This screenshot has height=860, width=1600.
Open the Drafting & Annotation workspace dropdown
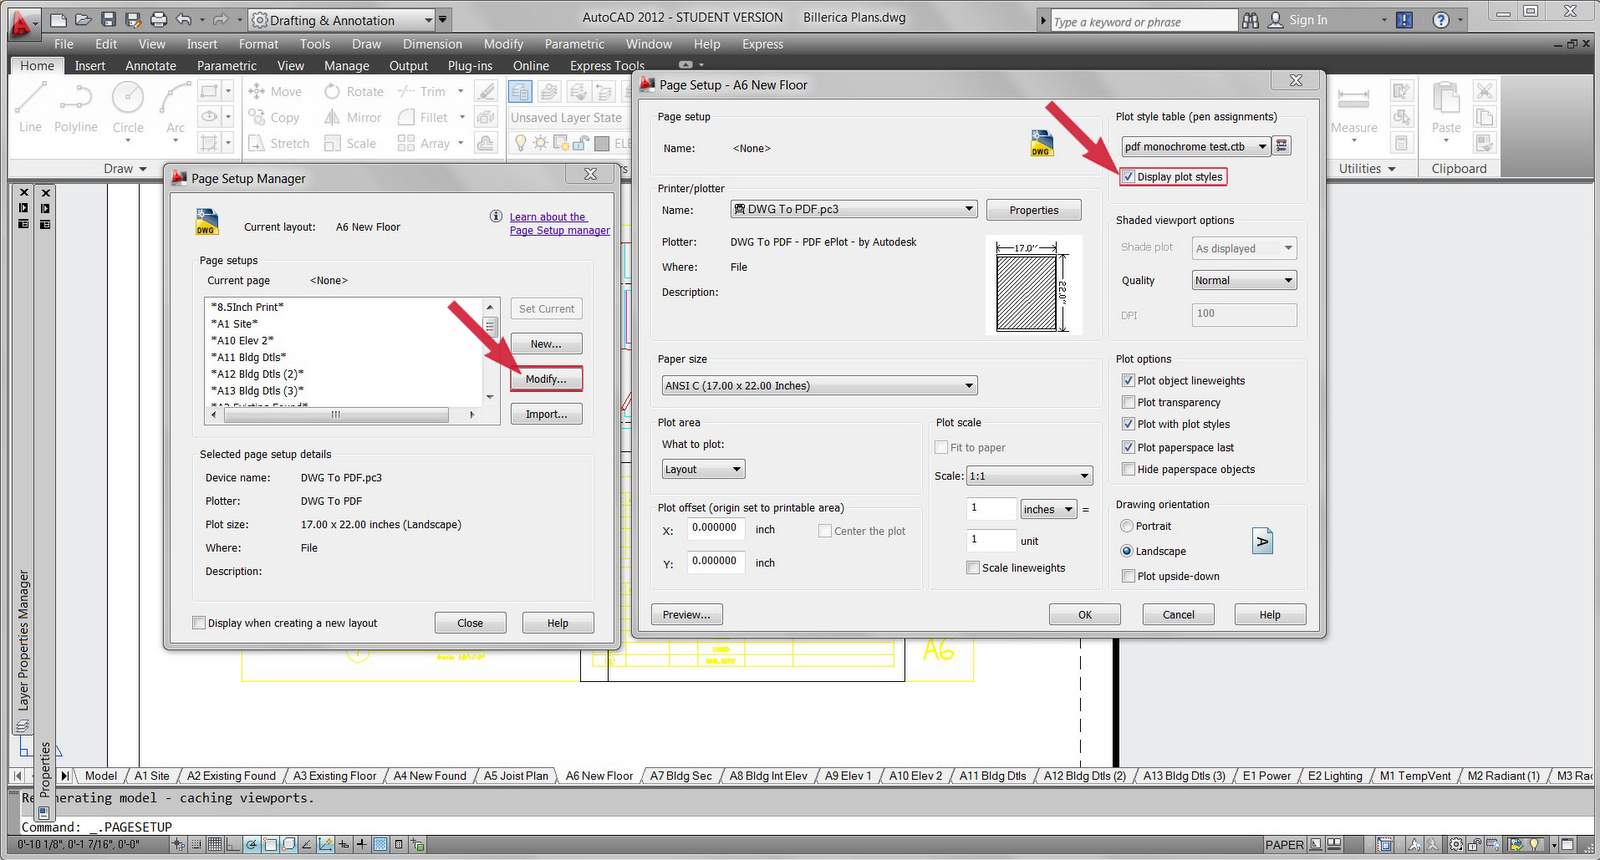click(x=341, y=20)
